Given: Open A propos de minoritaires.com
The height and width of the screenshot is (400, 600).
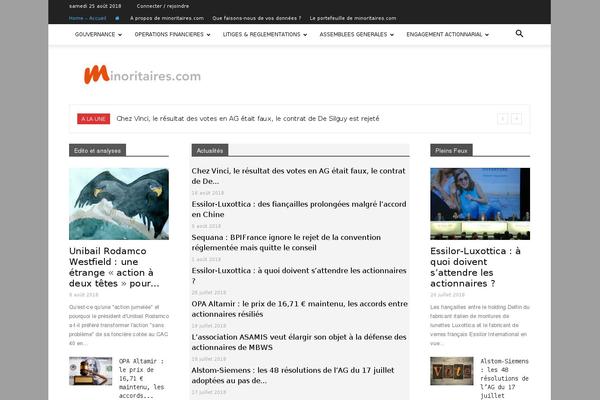Looking at the screenshot, I should click(x=167, y=18).
